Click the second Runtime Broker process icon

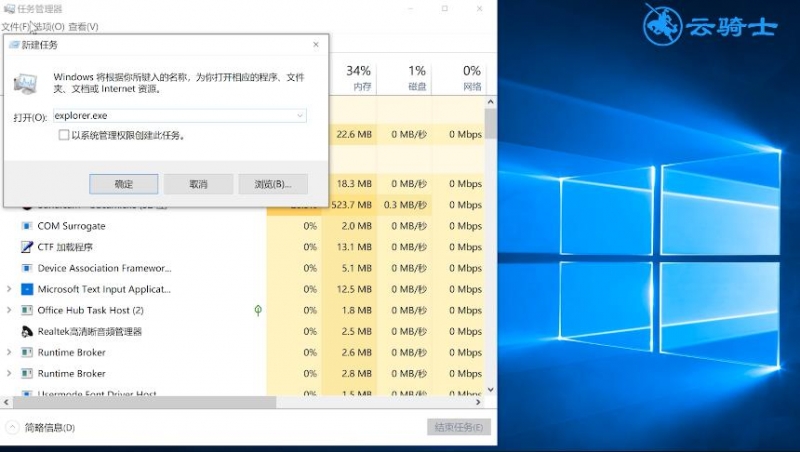coord(27,373)
